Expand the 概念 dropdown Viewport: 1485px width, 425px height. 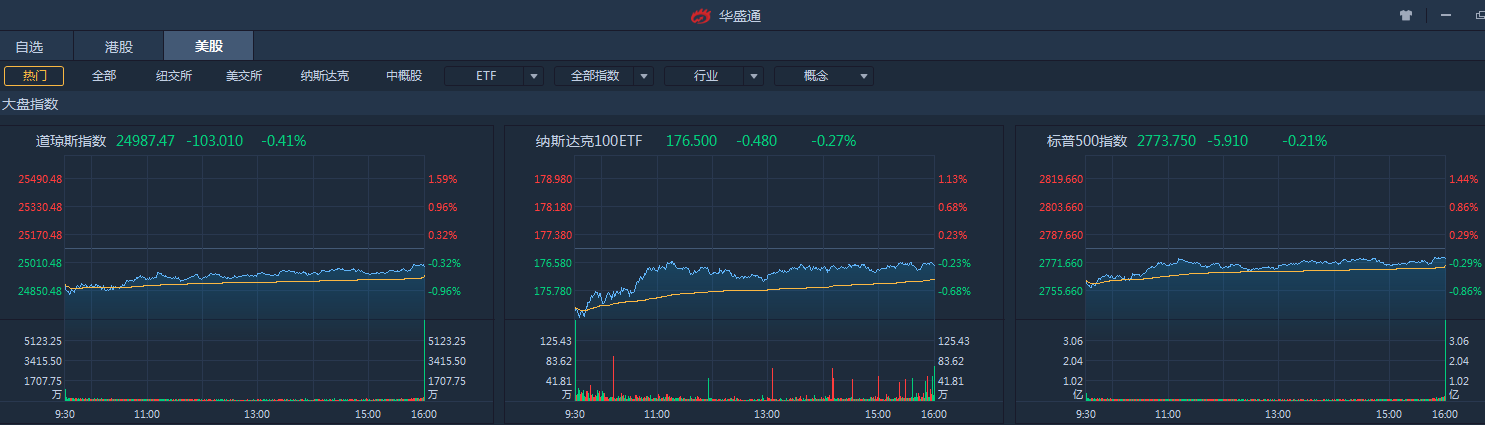824,76
